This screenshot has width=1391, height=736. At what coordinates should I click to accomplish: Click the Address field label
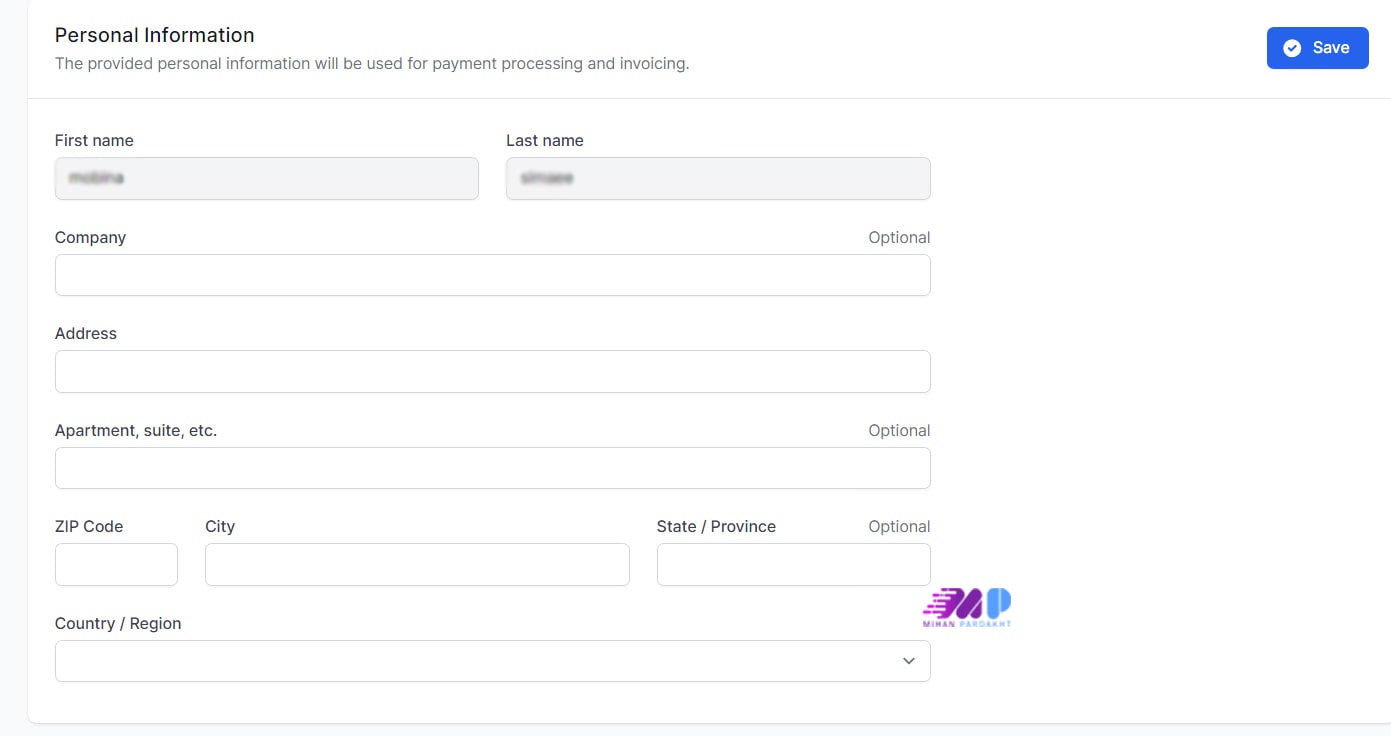click(x=86, y=333)
